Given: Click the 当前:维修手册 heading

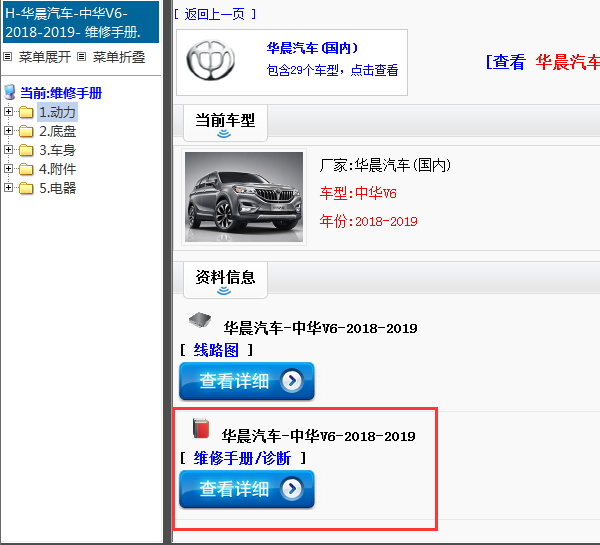Looking at the screenshot, I should tap(61, 93).
